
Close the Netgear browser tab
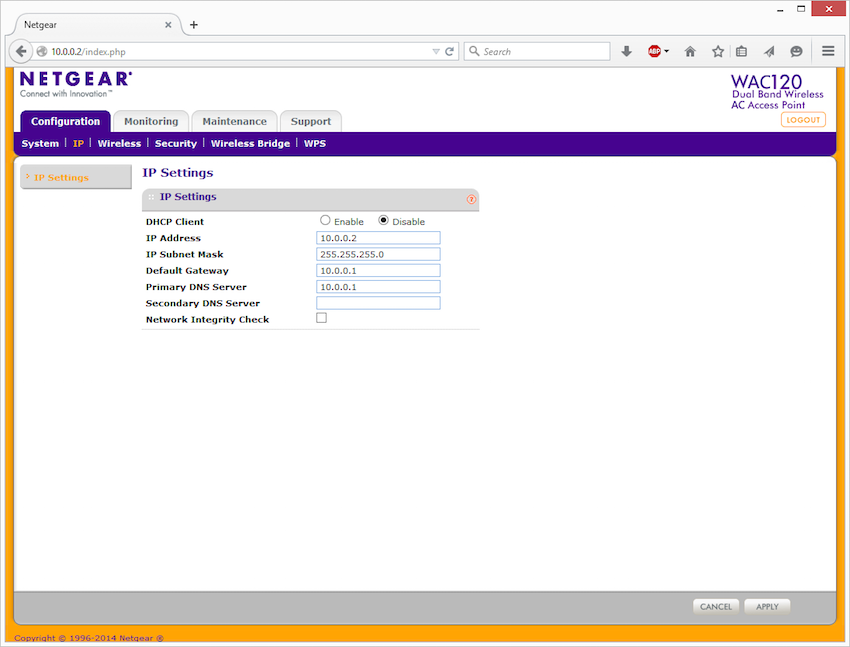(x=168, y=25)
